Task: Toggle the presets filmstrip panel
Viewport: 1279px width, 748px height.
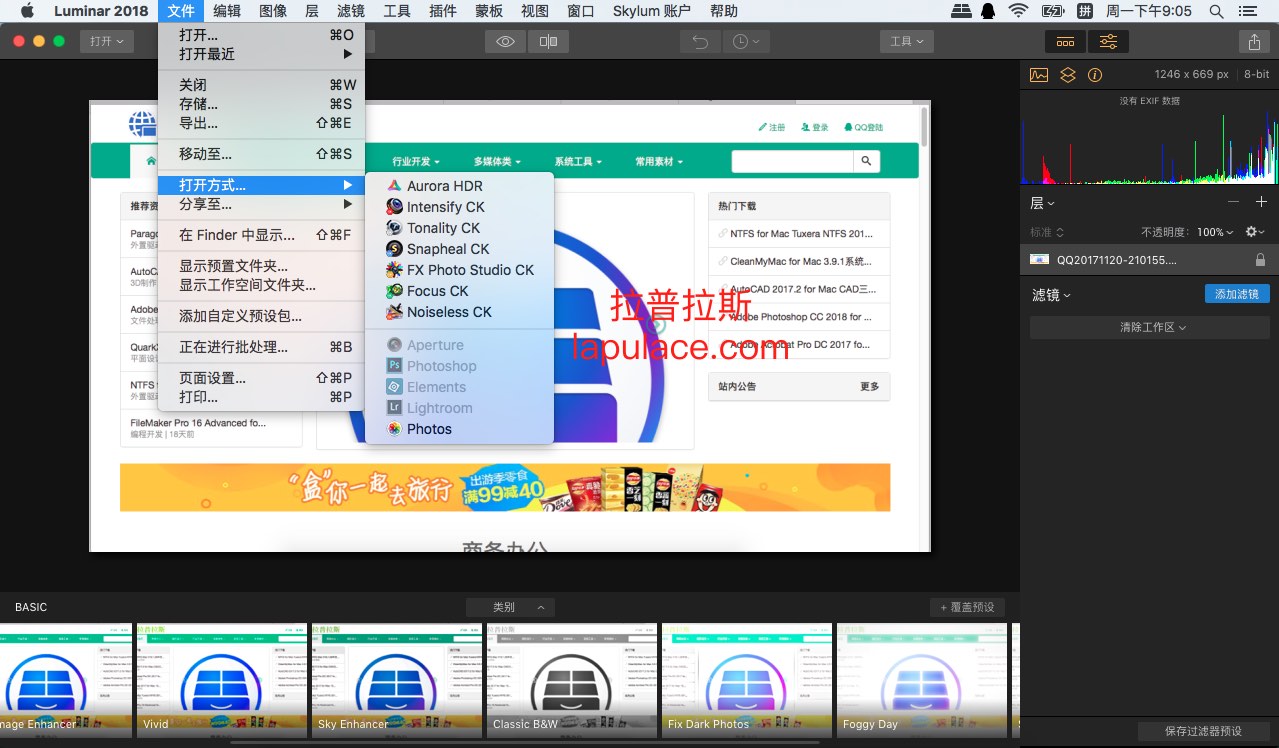Action: tap(1066, 42)
